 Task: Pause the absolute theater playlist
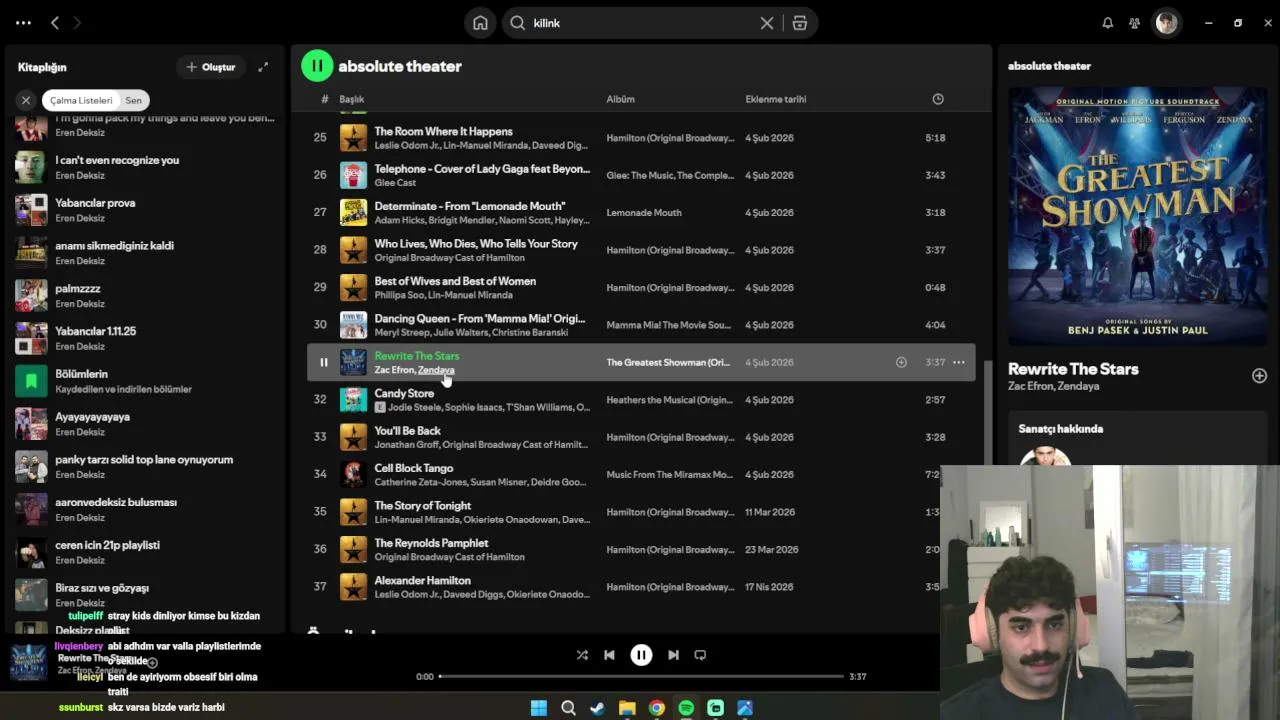pyautogui.click(x=317, y=66)
